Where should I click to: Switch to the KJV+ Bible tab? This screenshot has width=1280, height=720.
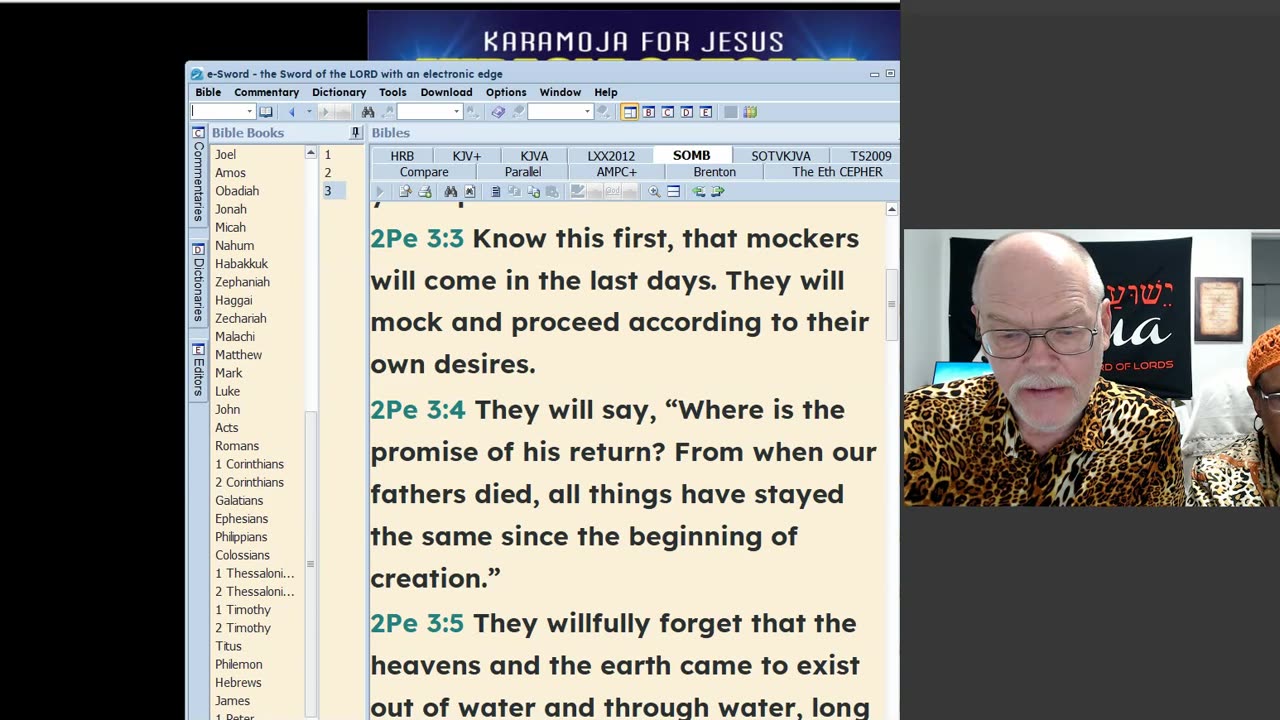(467, 155)
